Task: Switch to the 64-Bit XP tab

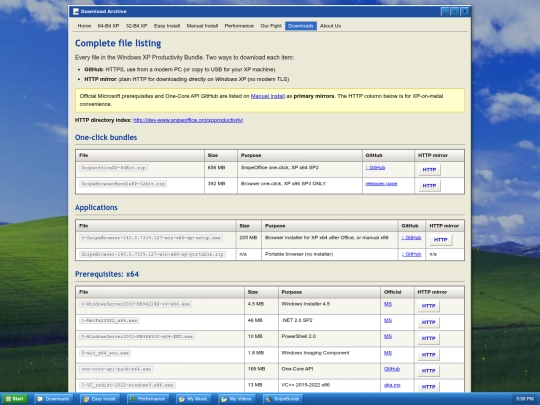Action: (108, 26)
